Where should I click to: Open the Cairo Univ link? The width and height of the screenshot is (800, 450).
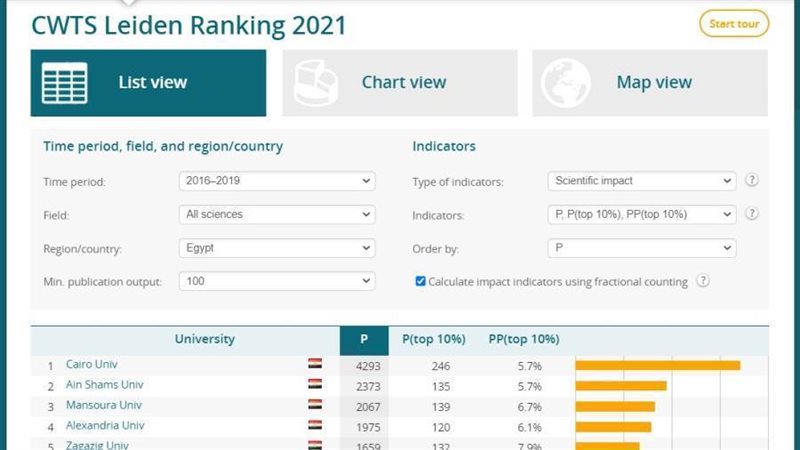(91, 365)
